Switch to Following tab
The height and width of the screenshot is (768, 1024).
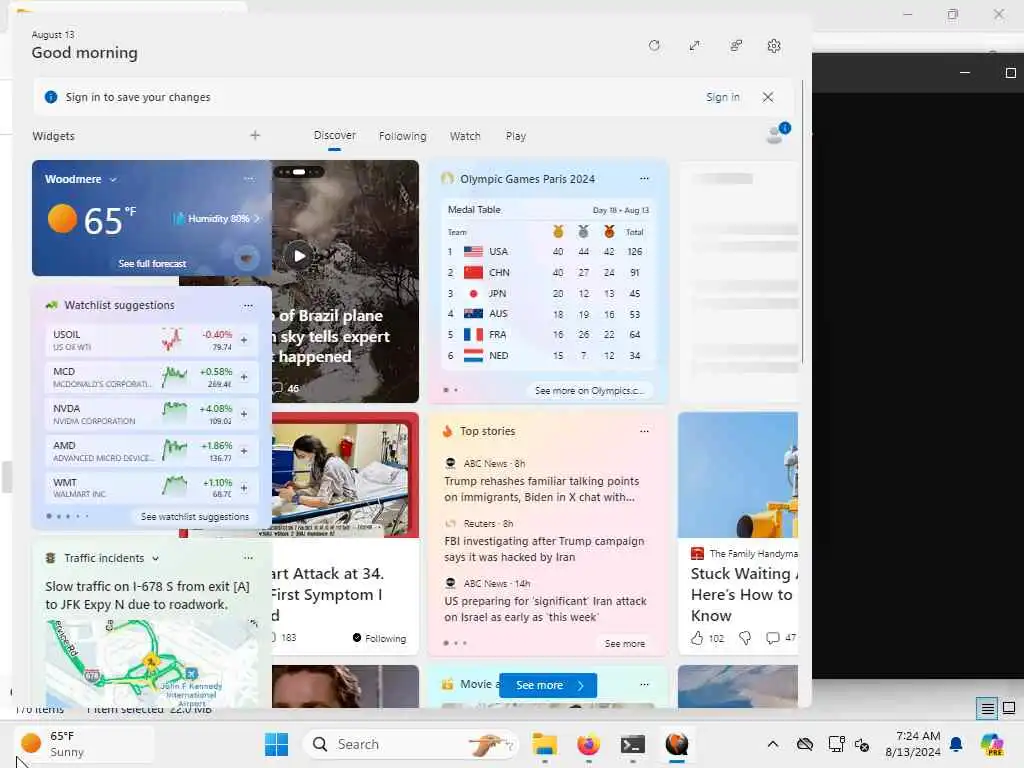pyautogui.click(x=402, y=136)
